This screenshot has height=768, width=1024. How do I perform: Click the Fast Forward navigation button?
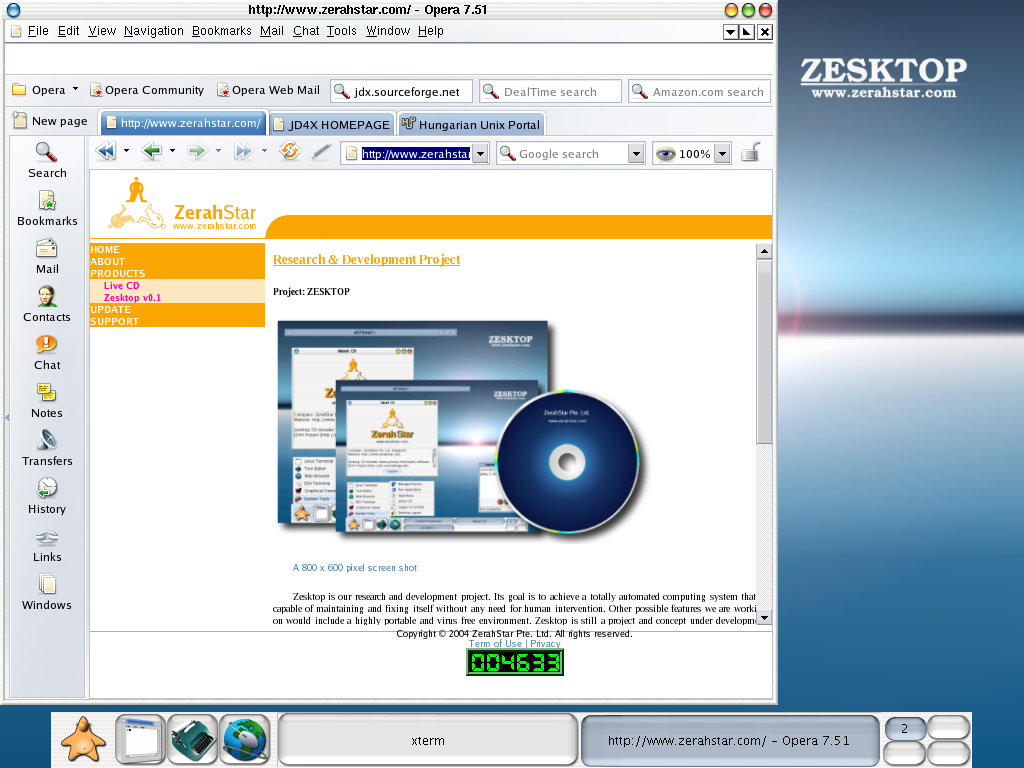click(x=244, y=152)
